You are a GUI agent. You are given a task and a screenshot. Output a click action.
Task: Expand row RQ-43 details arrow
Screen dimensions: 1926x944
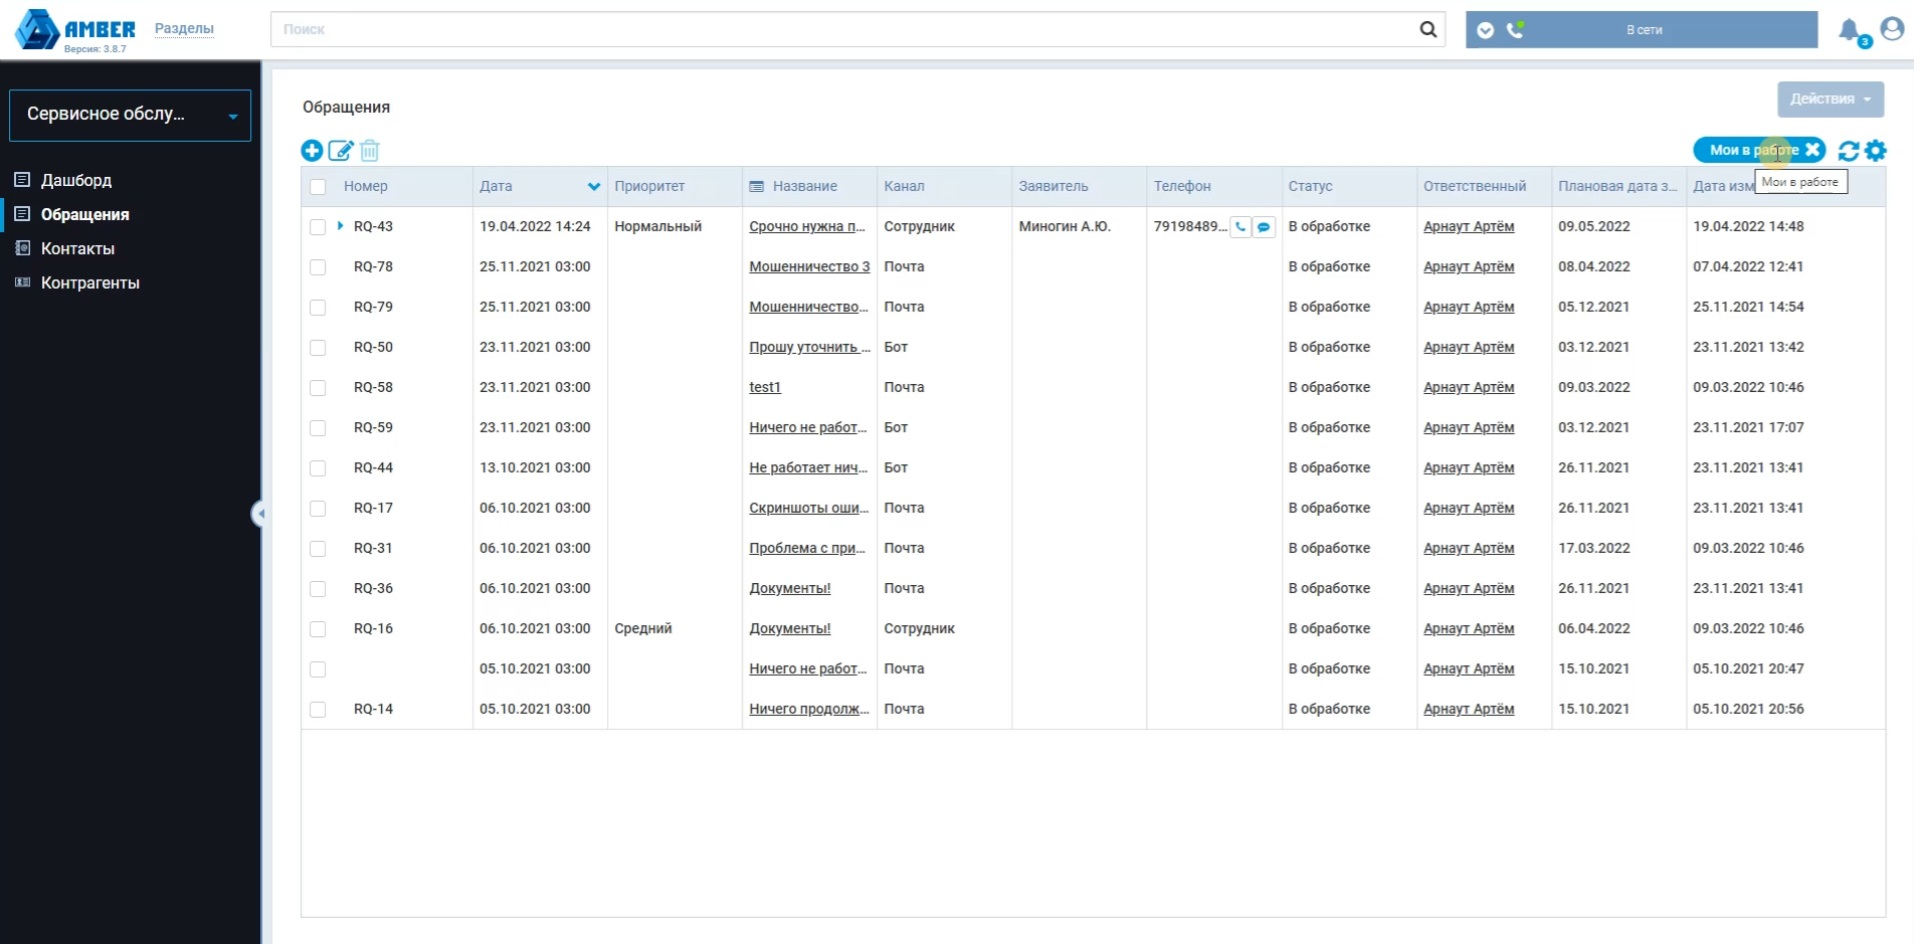coord(340,226)
